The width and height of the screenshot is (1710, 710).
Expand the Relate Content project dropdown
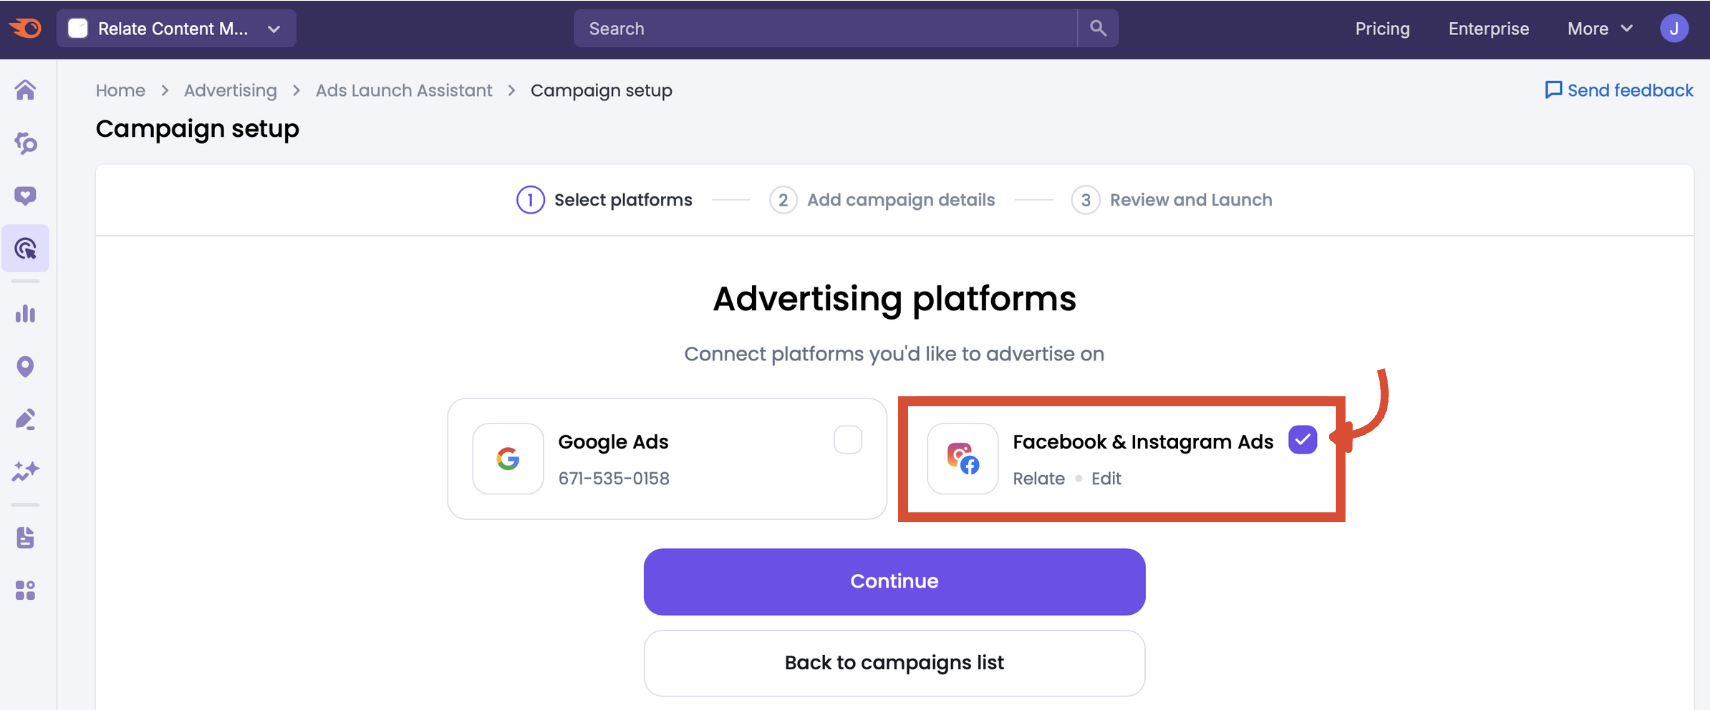click(176, 28)
